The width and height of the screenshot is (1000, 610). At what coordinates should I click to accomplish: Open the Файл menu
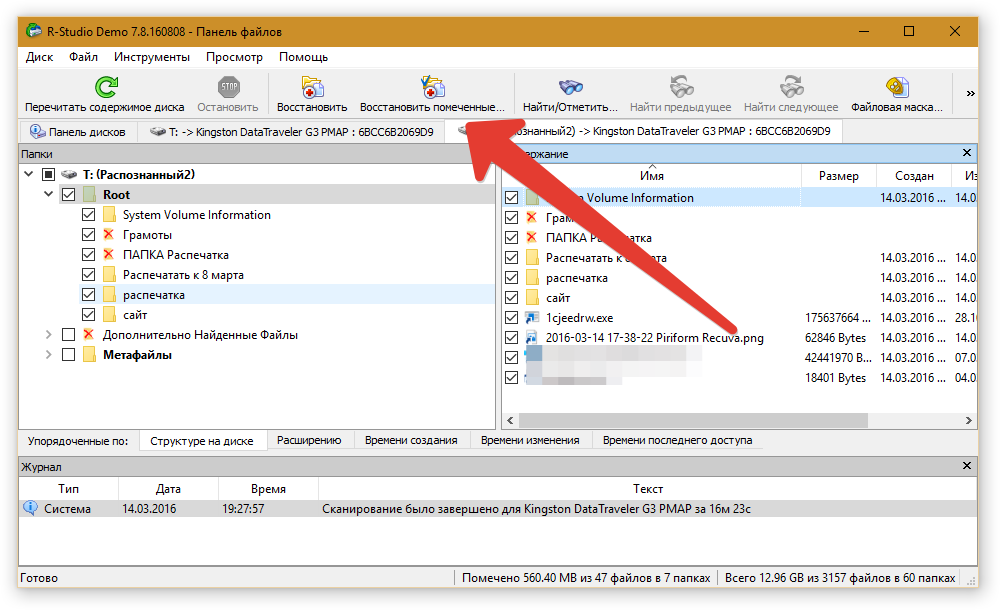pos(84,57)
